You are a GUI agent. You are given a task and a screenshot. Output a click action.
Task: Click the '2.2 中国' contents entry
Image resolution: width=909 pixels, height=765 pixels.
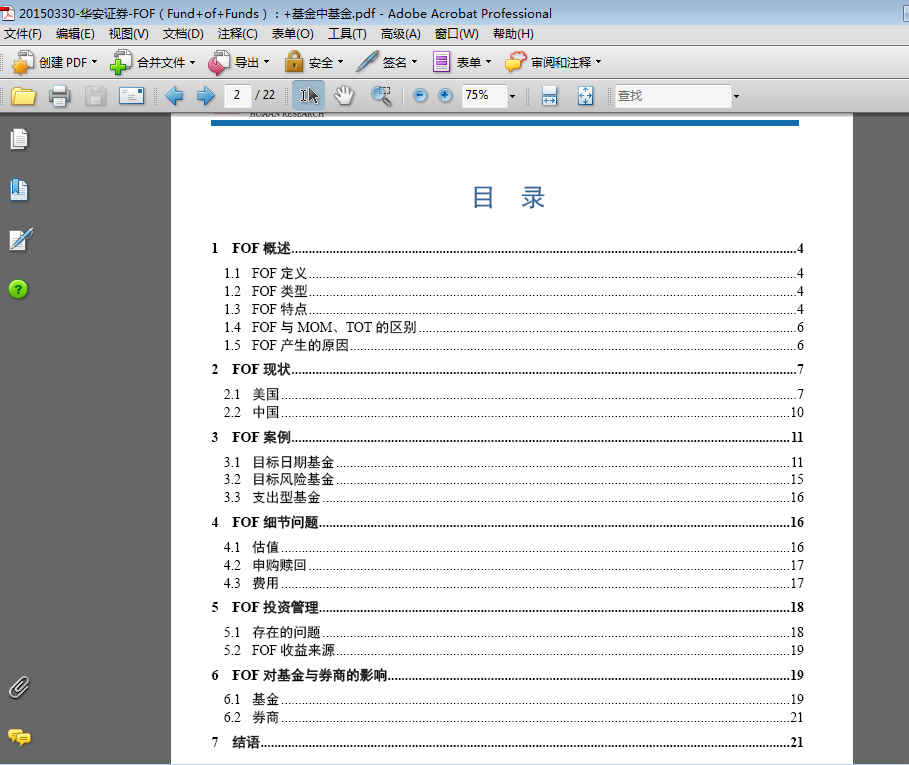(x=514, y=412)
